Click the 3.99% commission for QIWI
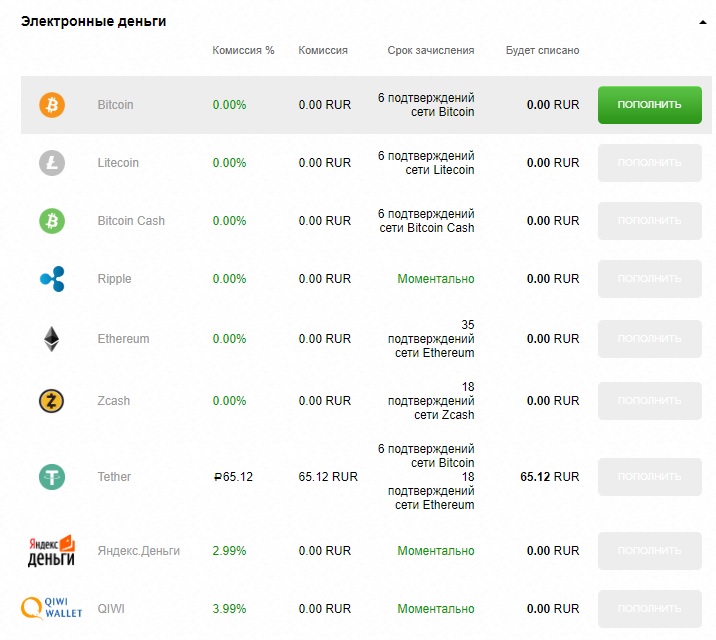Screen dimensions: 716x640 point(229,609)
